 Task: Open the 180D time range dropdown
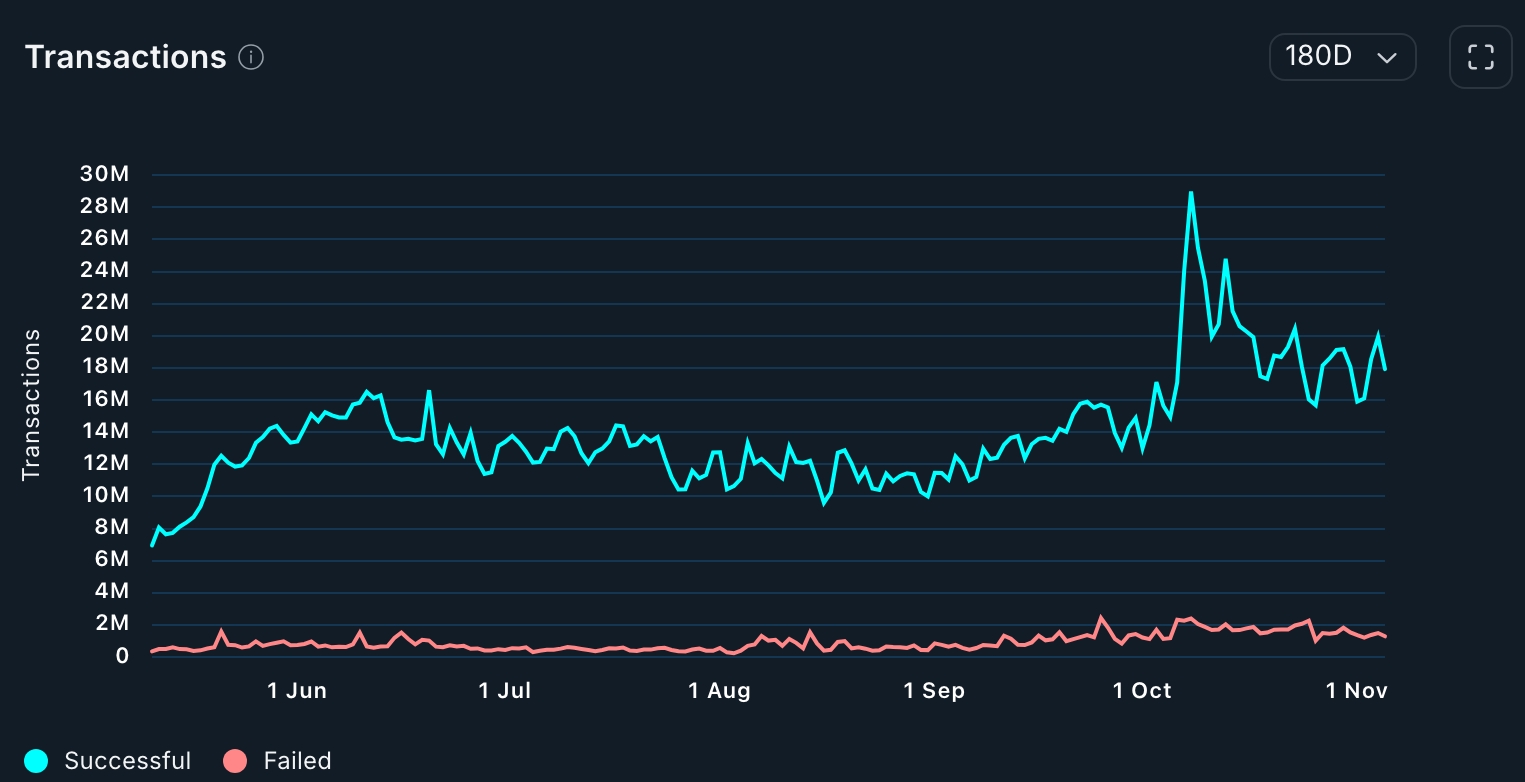point(1342,57)
